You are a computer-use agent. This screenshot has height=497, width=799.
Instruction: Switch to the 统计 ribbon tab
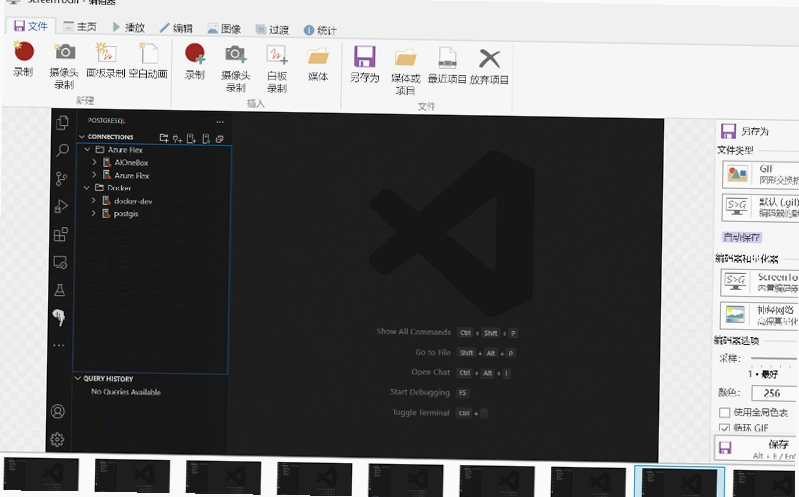[320, 31]
